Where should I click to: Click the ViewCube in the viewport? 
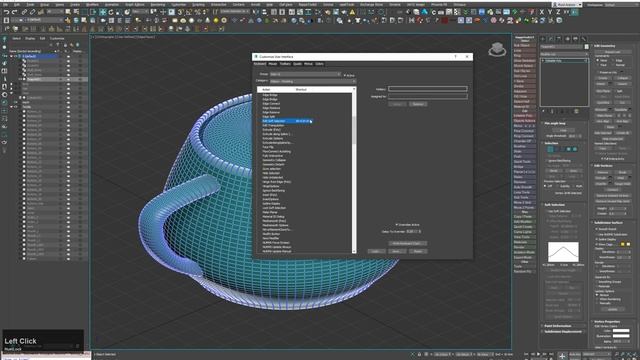coord(497,49)
